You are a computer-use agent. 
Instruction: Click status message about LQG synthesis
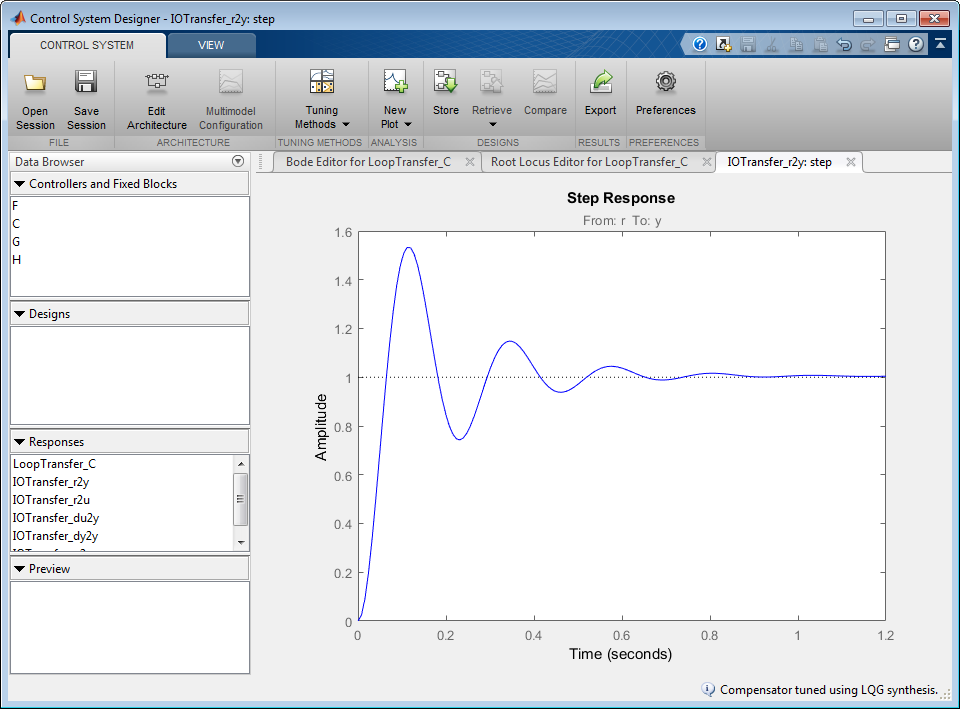click(x=829, y=689)
